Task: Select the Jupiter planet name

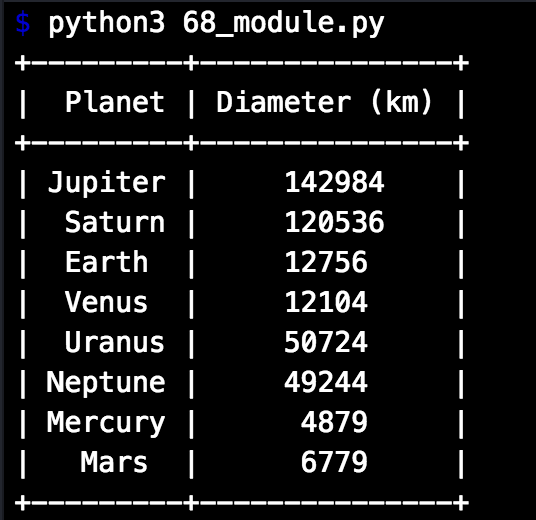Action: pos(106,182)
